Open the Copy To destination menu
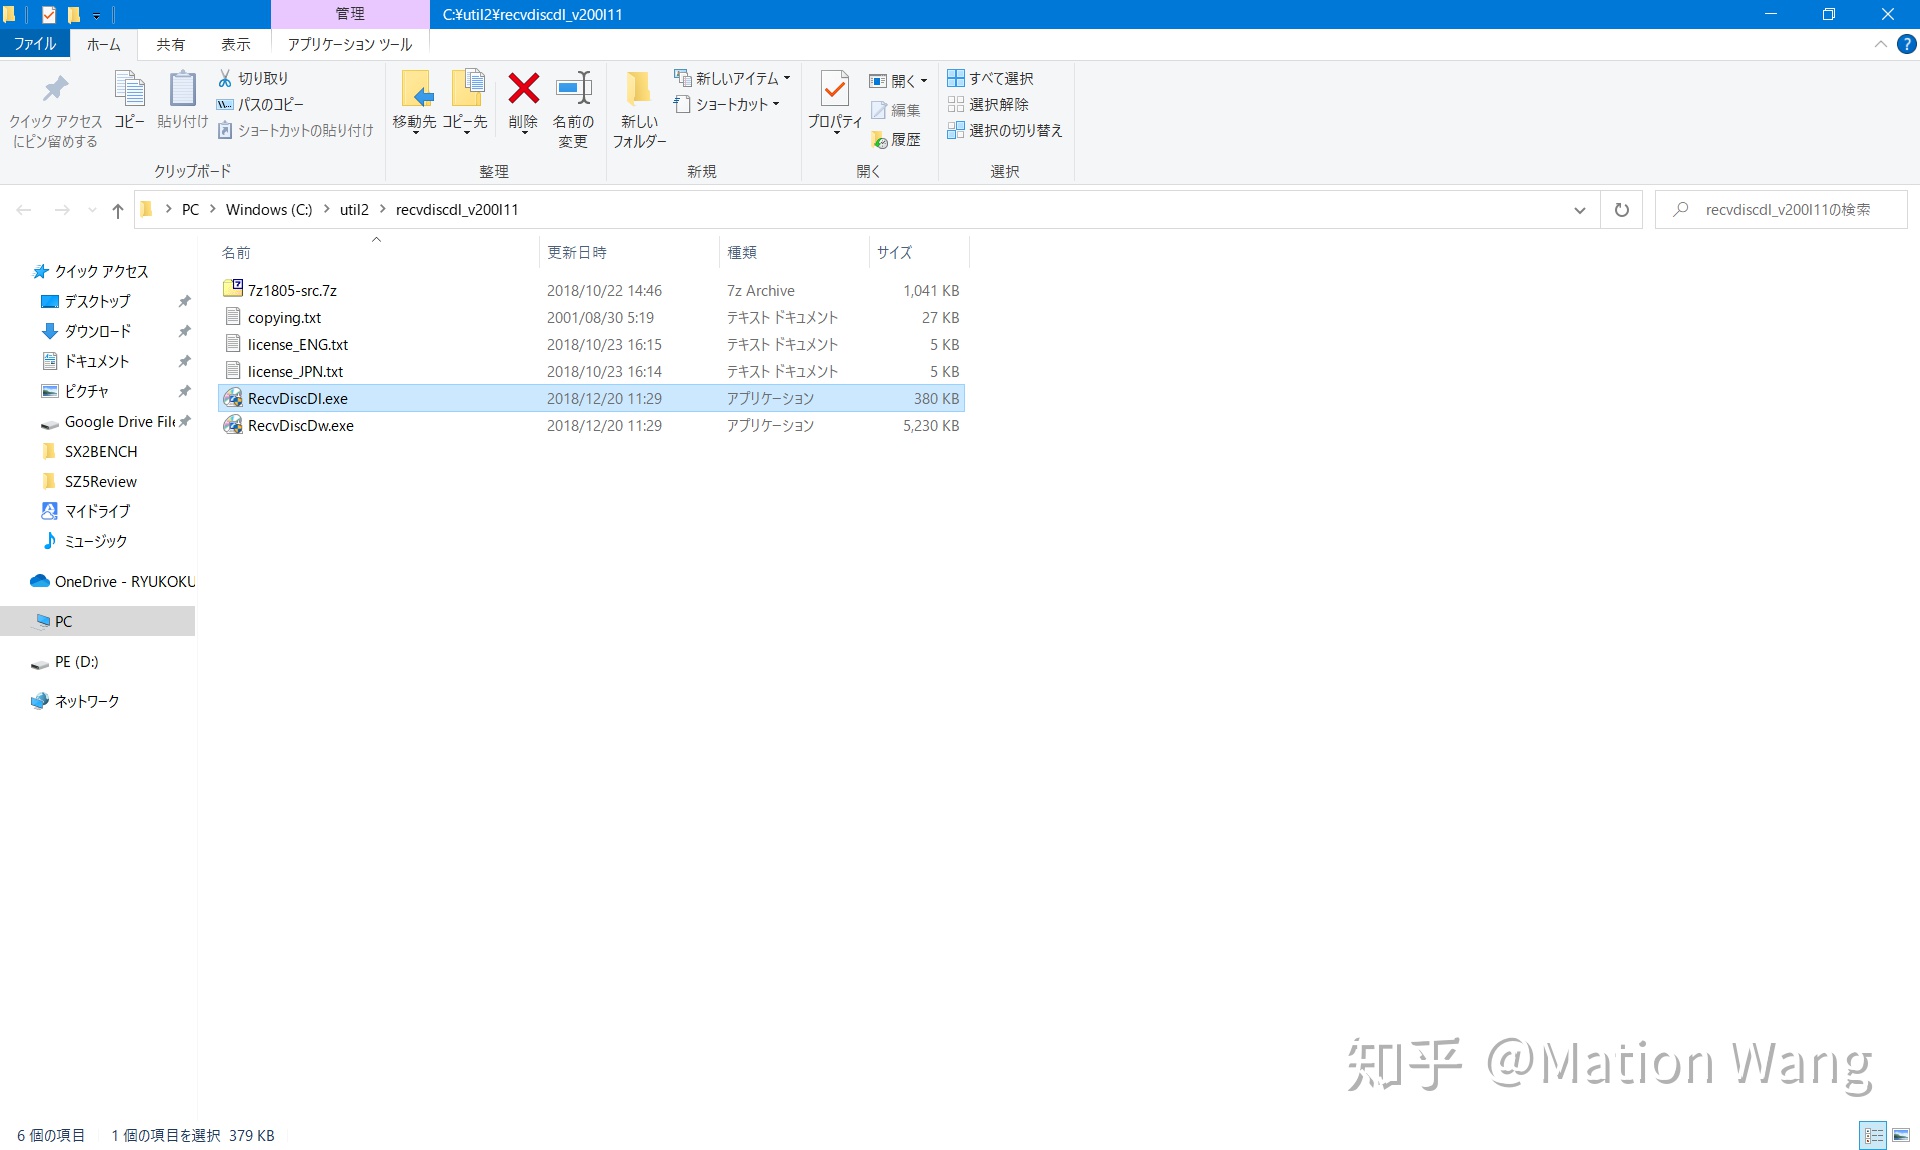The image size is (1920, 1150). (x=465, y=102)
